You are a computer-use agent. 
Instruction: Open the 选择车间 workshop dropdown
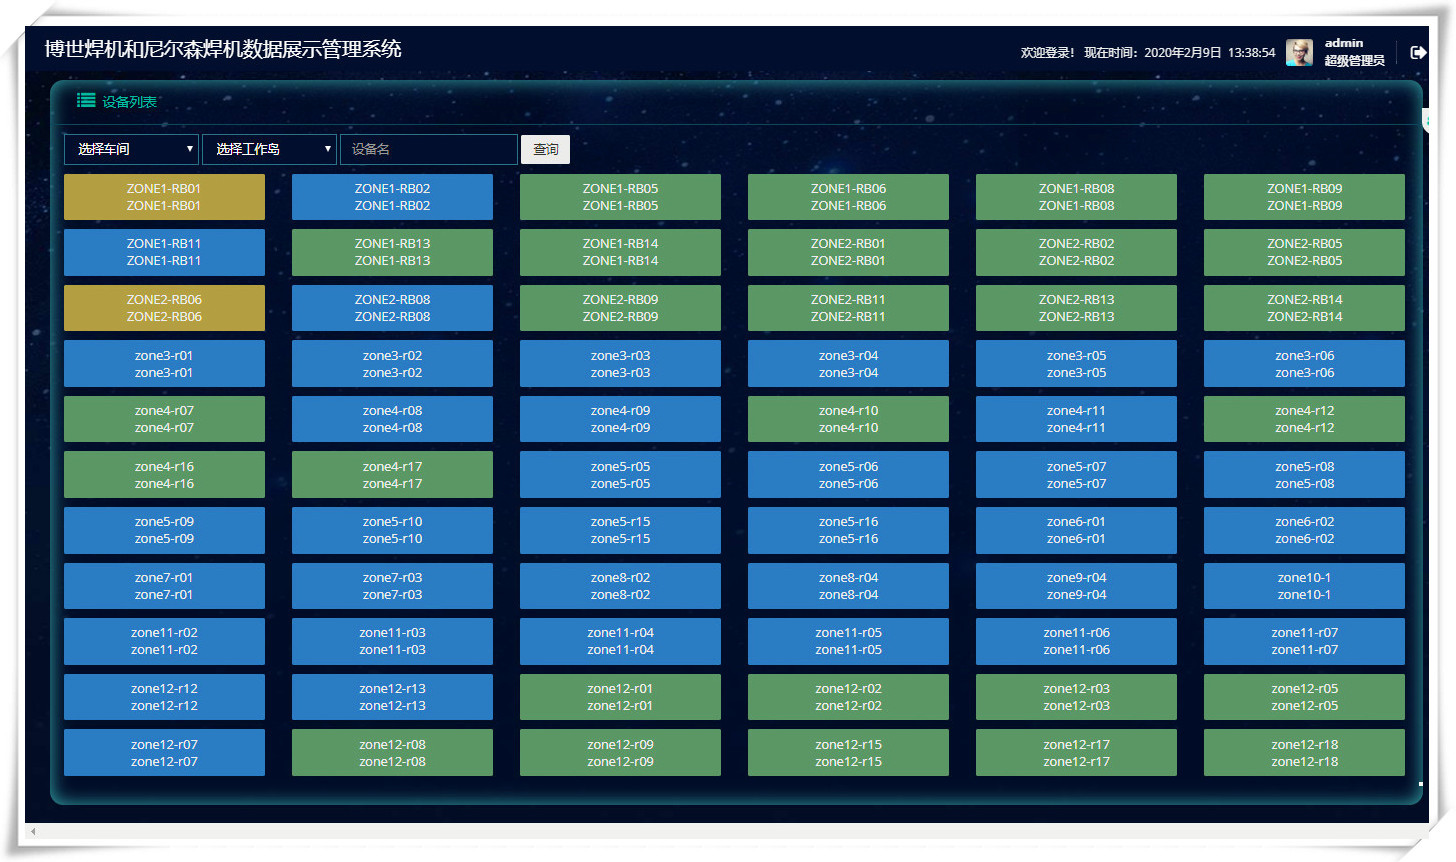tap(131, 149)
